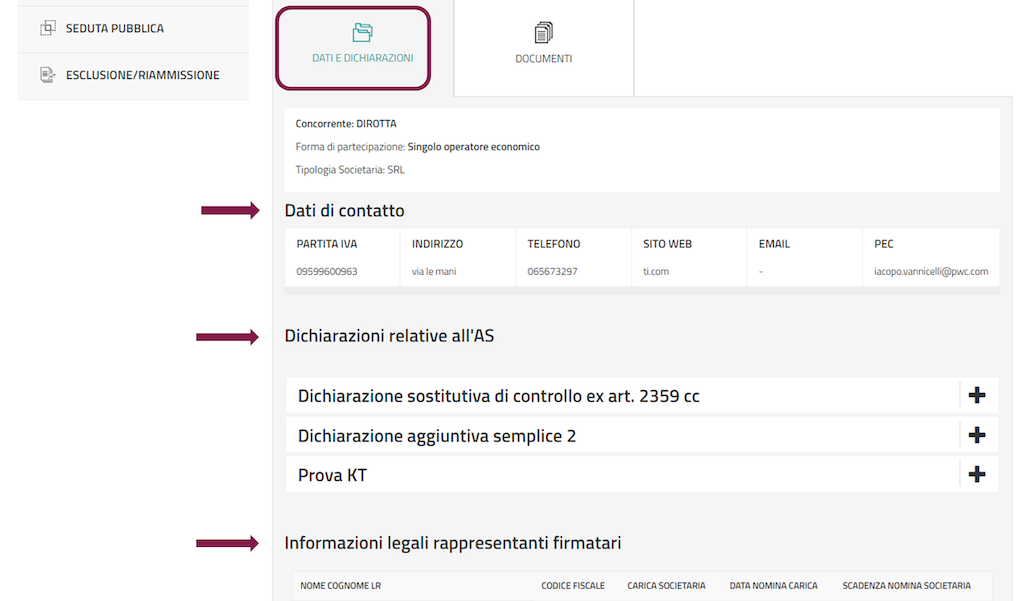The height and width of the screenshot is (601, 1024).
Task: Open the SEDUTA PUBBLICA menu entry text
Action: tap(114, 28)
